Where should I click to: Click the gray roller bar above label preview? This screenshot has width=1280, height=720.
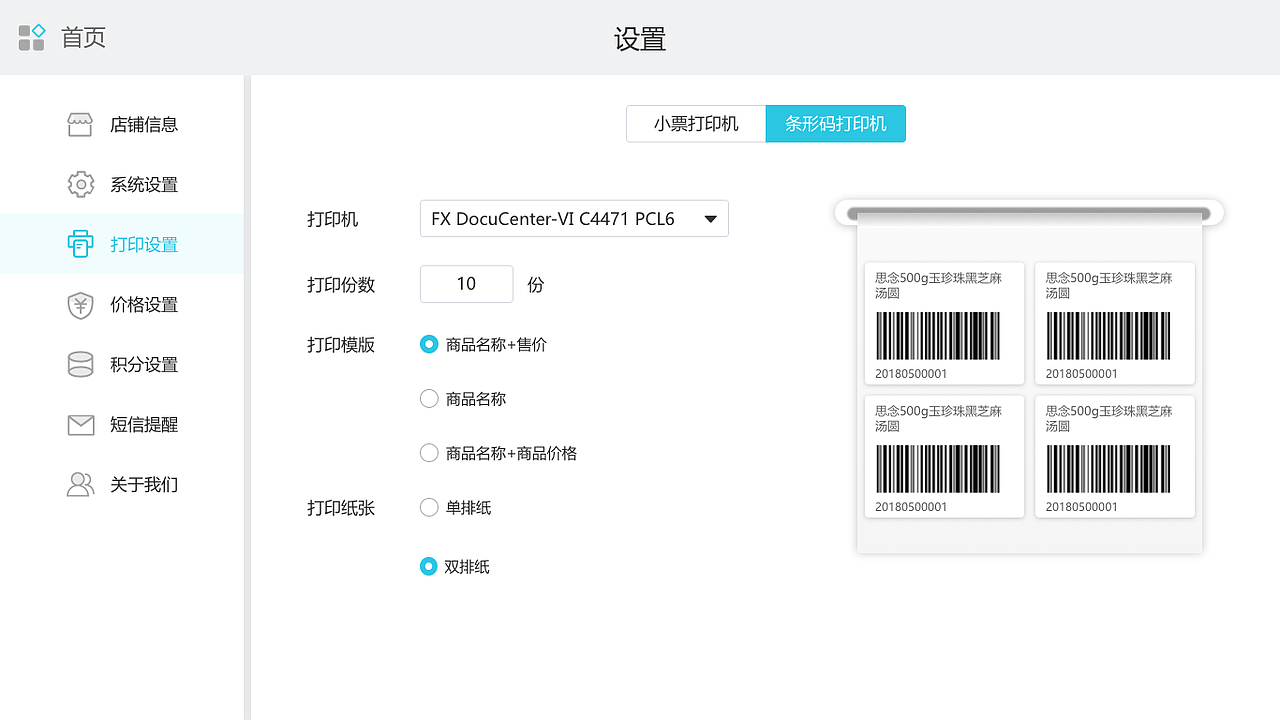1029,211
